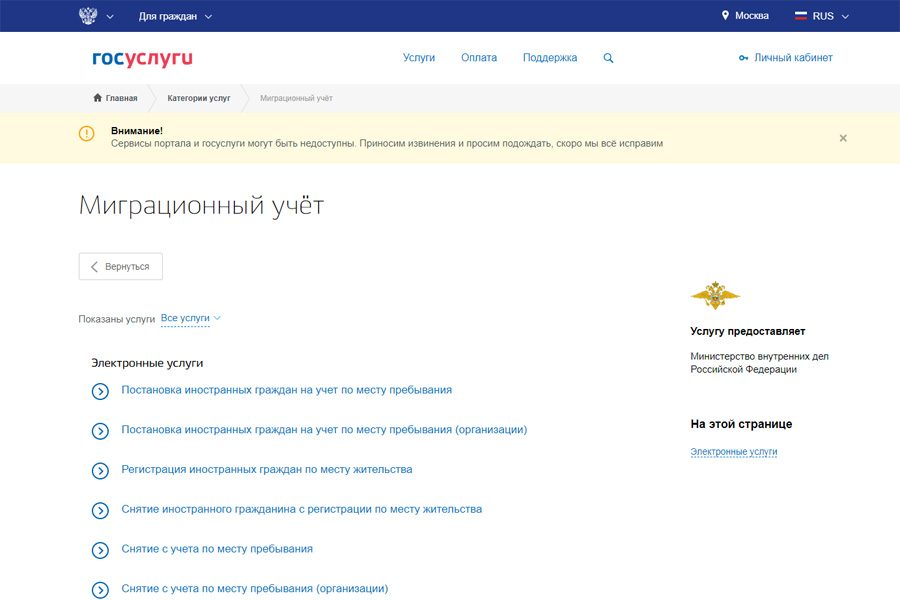
Task: Open Постановка иностранных граждан на учет по месту пребывания
Action: point(286,390)
